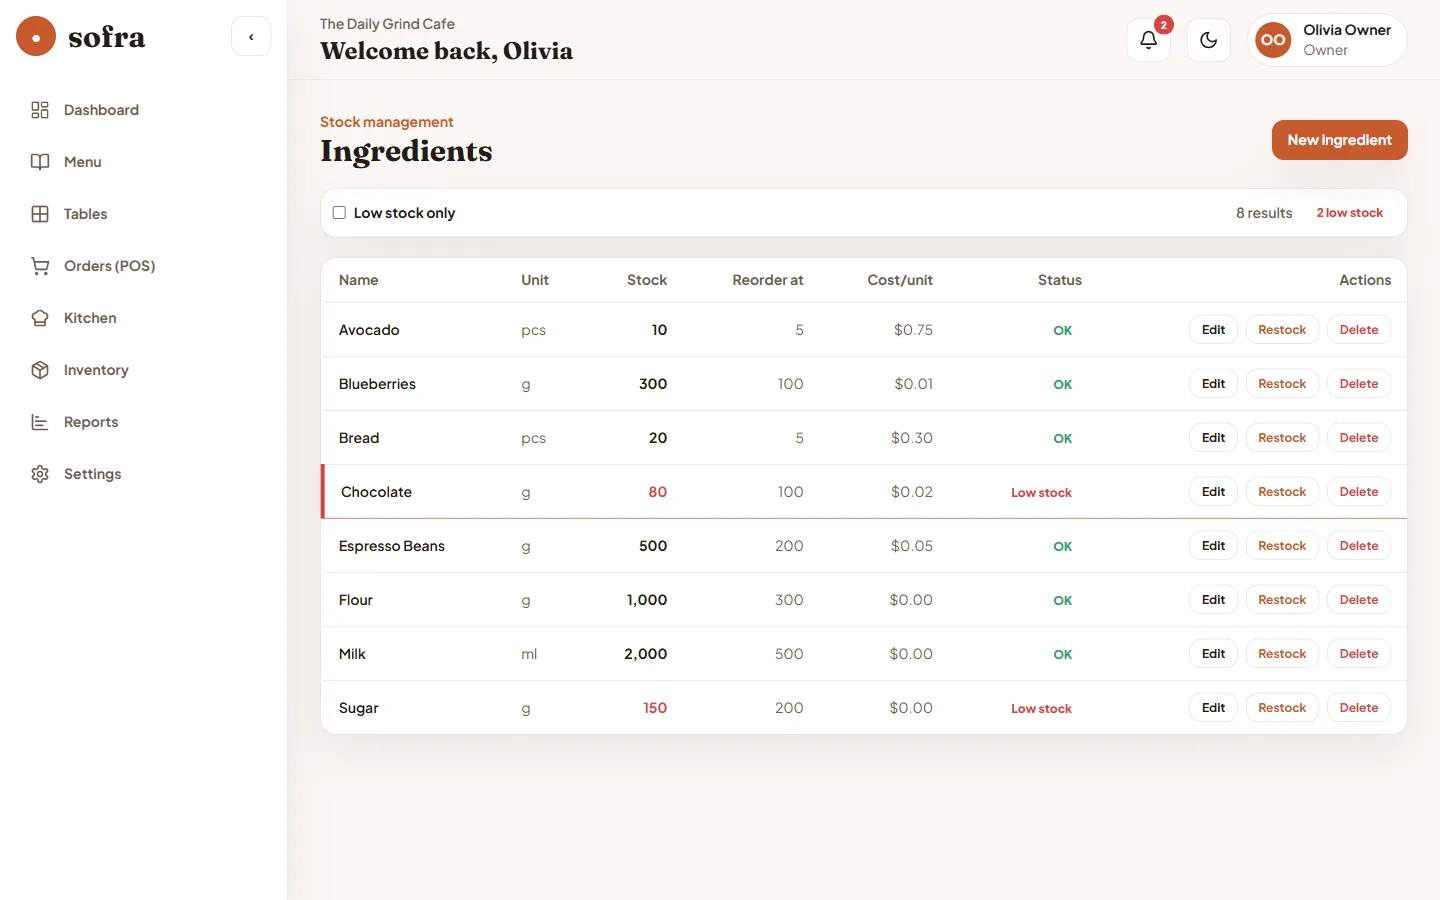Edit Milk ingredient

[x=1213, y=654]
